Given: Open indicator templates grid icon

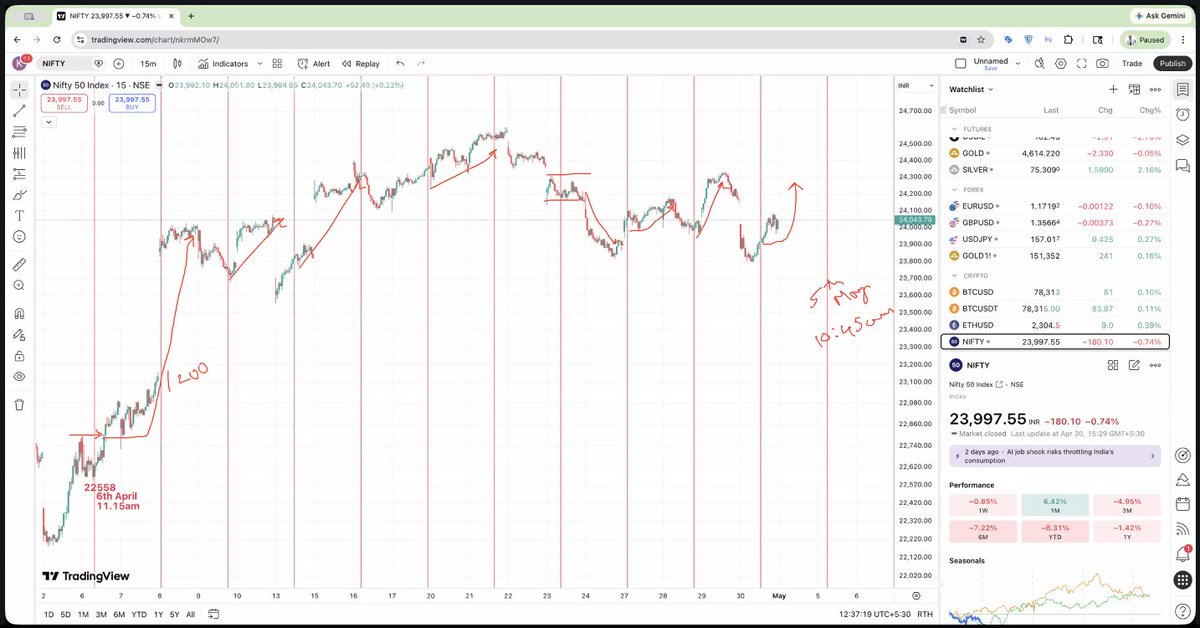Looking at the screenshot, I should [x=278, y=63].
